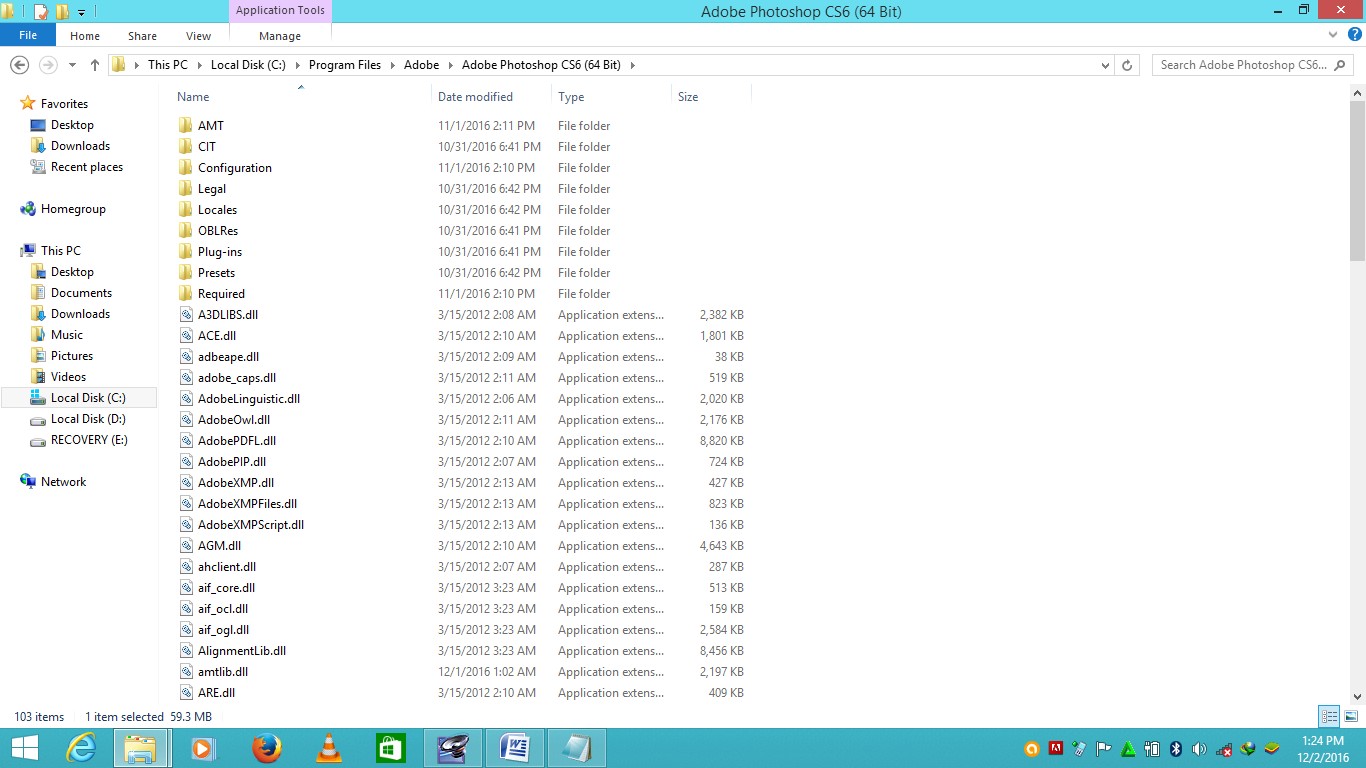The height and width of the screenshot is (768, 1366).
Task: Select the AlignmentLib.dll file
Action: 242,651
